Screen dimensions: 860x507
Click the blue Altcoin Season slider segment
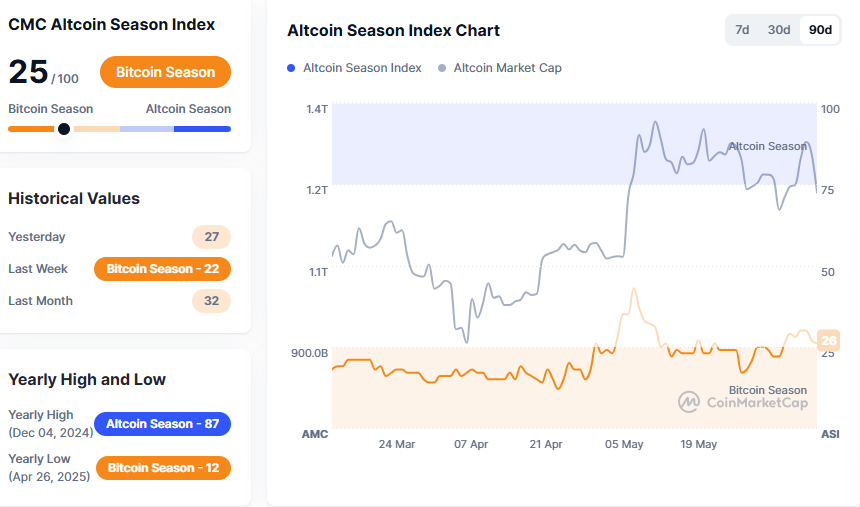pos(202,128)
